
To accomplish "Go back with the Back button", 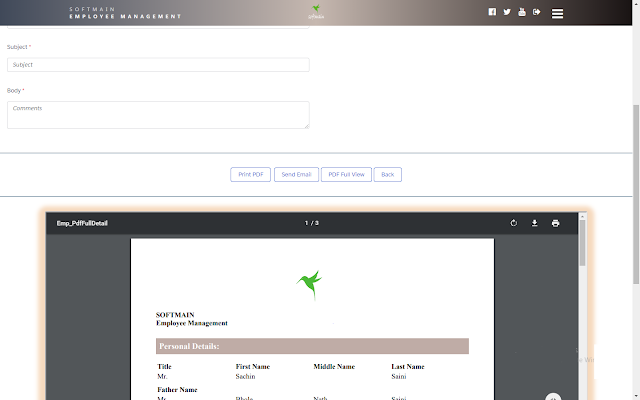I will pos(388,175).
